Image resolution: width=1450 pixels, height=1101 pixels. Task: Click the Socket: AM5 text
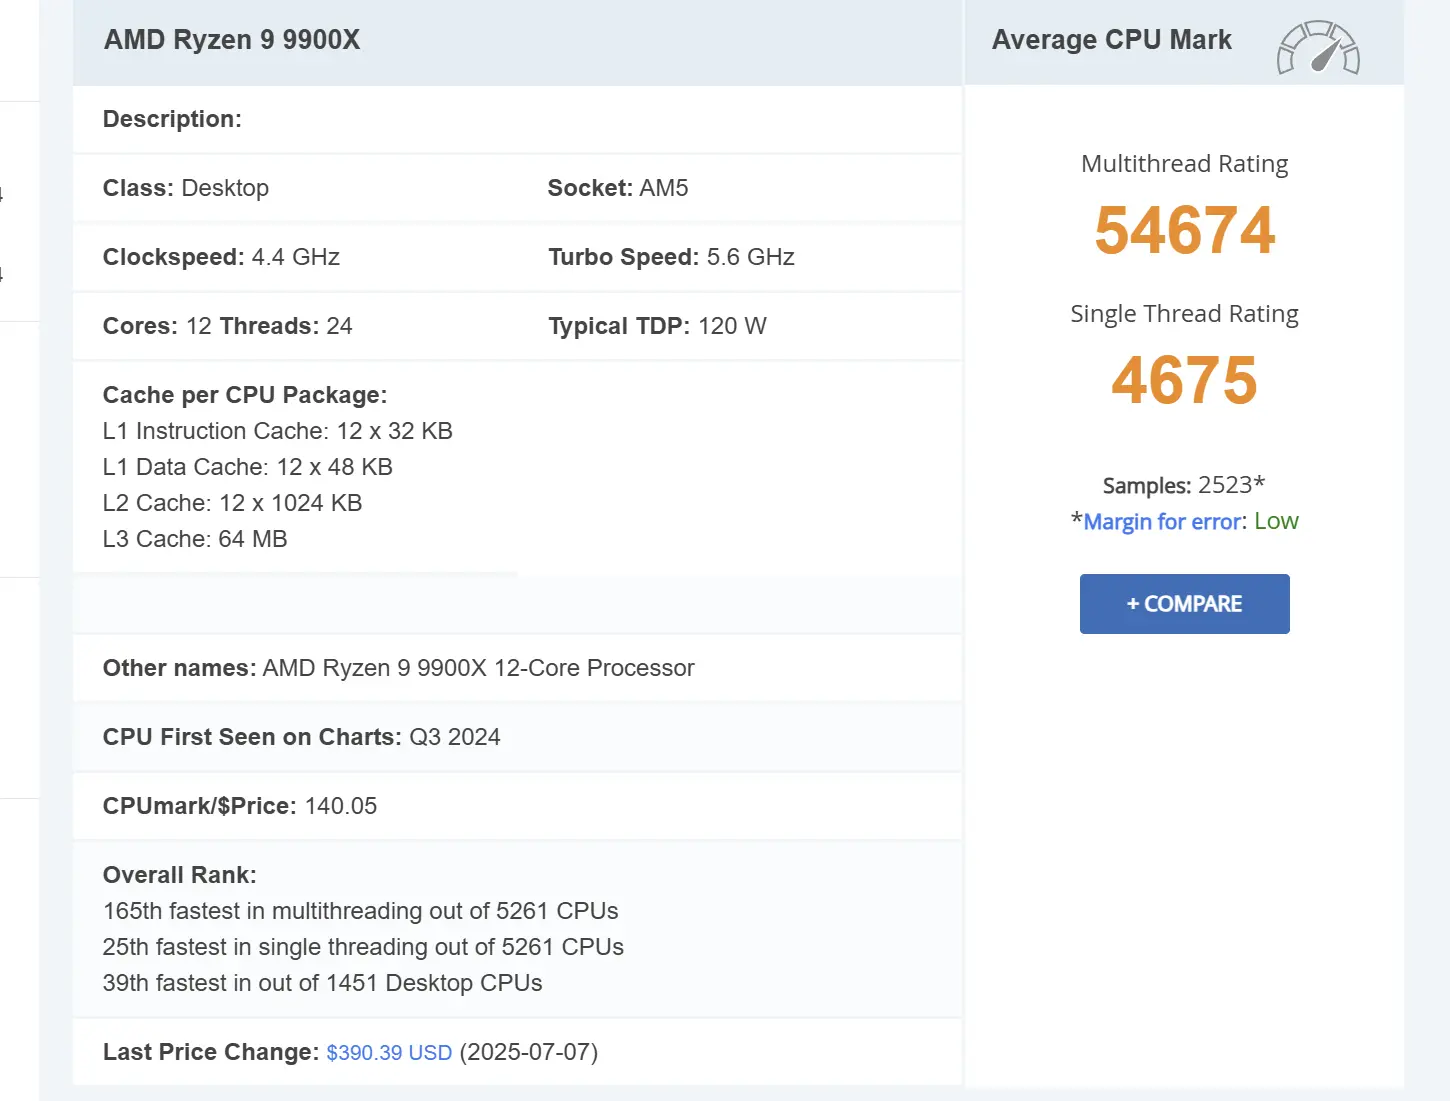(x=618, y=188)
